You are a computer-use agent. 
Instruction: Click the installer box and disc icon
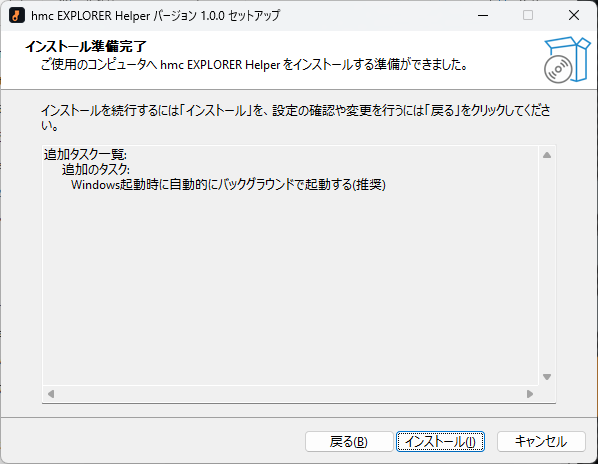(x=567, y=59)
